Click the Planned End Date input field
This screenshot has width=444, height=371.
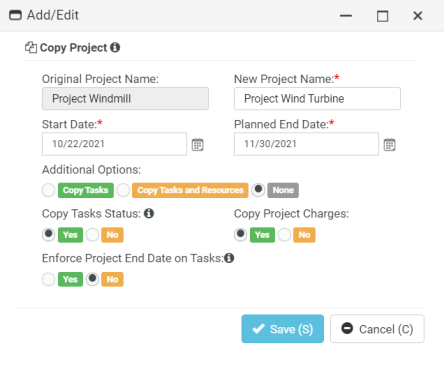[x=306, y=144]
